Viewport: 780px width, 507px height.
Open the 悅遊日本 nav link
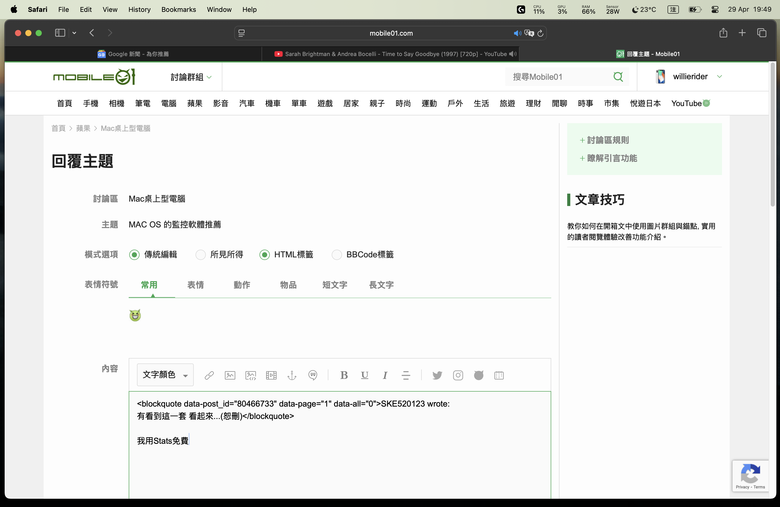pos(645,103)
